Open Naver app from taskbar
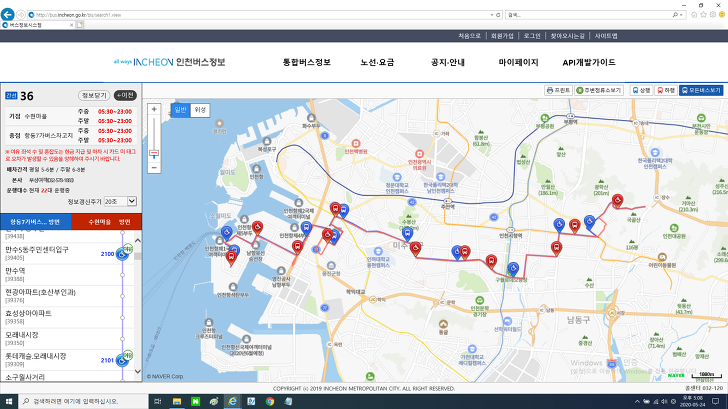 tap(195, 401)
